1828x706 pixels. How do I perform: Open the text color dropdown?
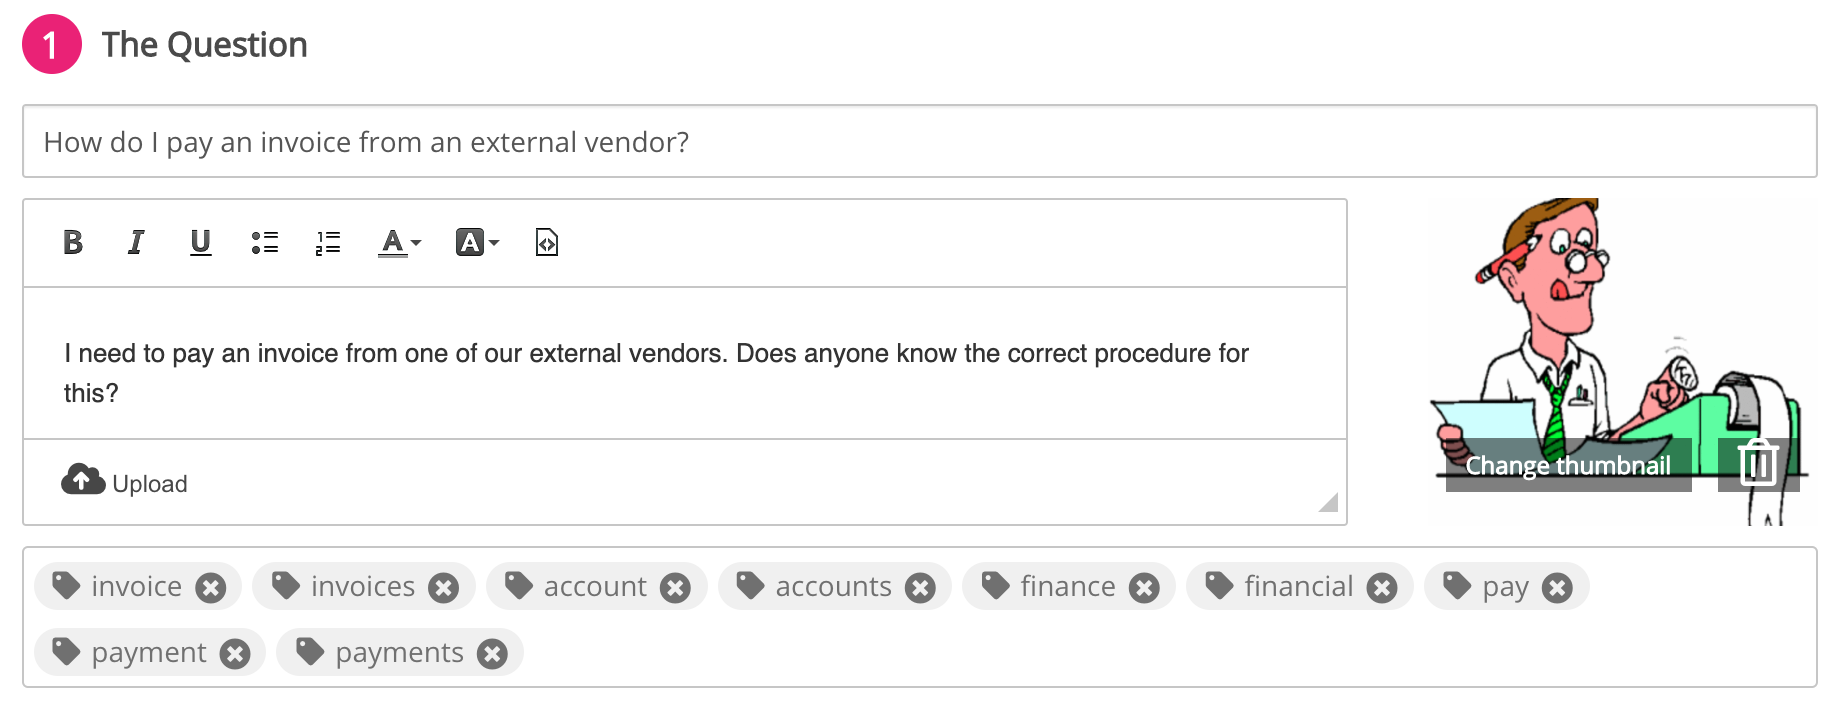(x=400, y=243)
